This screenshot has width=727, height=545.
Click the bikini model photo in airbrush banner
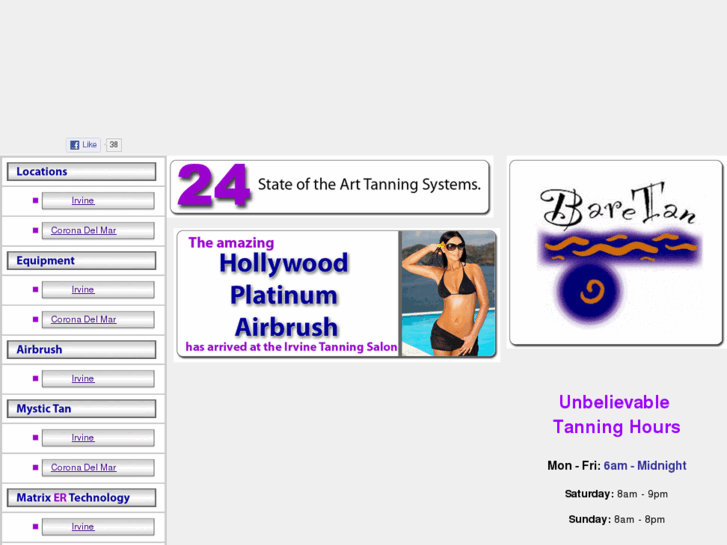[x=448, y=294]
